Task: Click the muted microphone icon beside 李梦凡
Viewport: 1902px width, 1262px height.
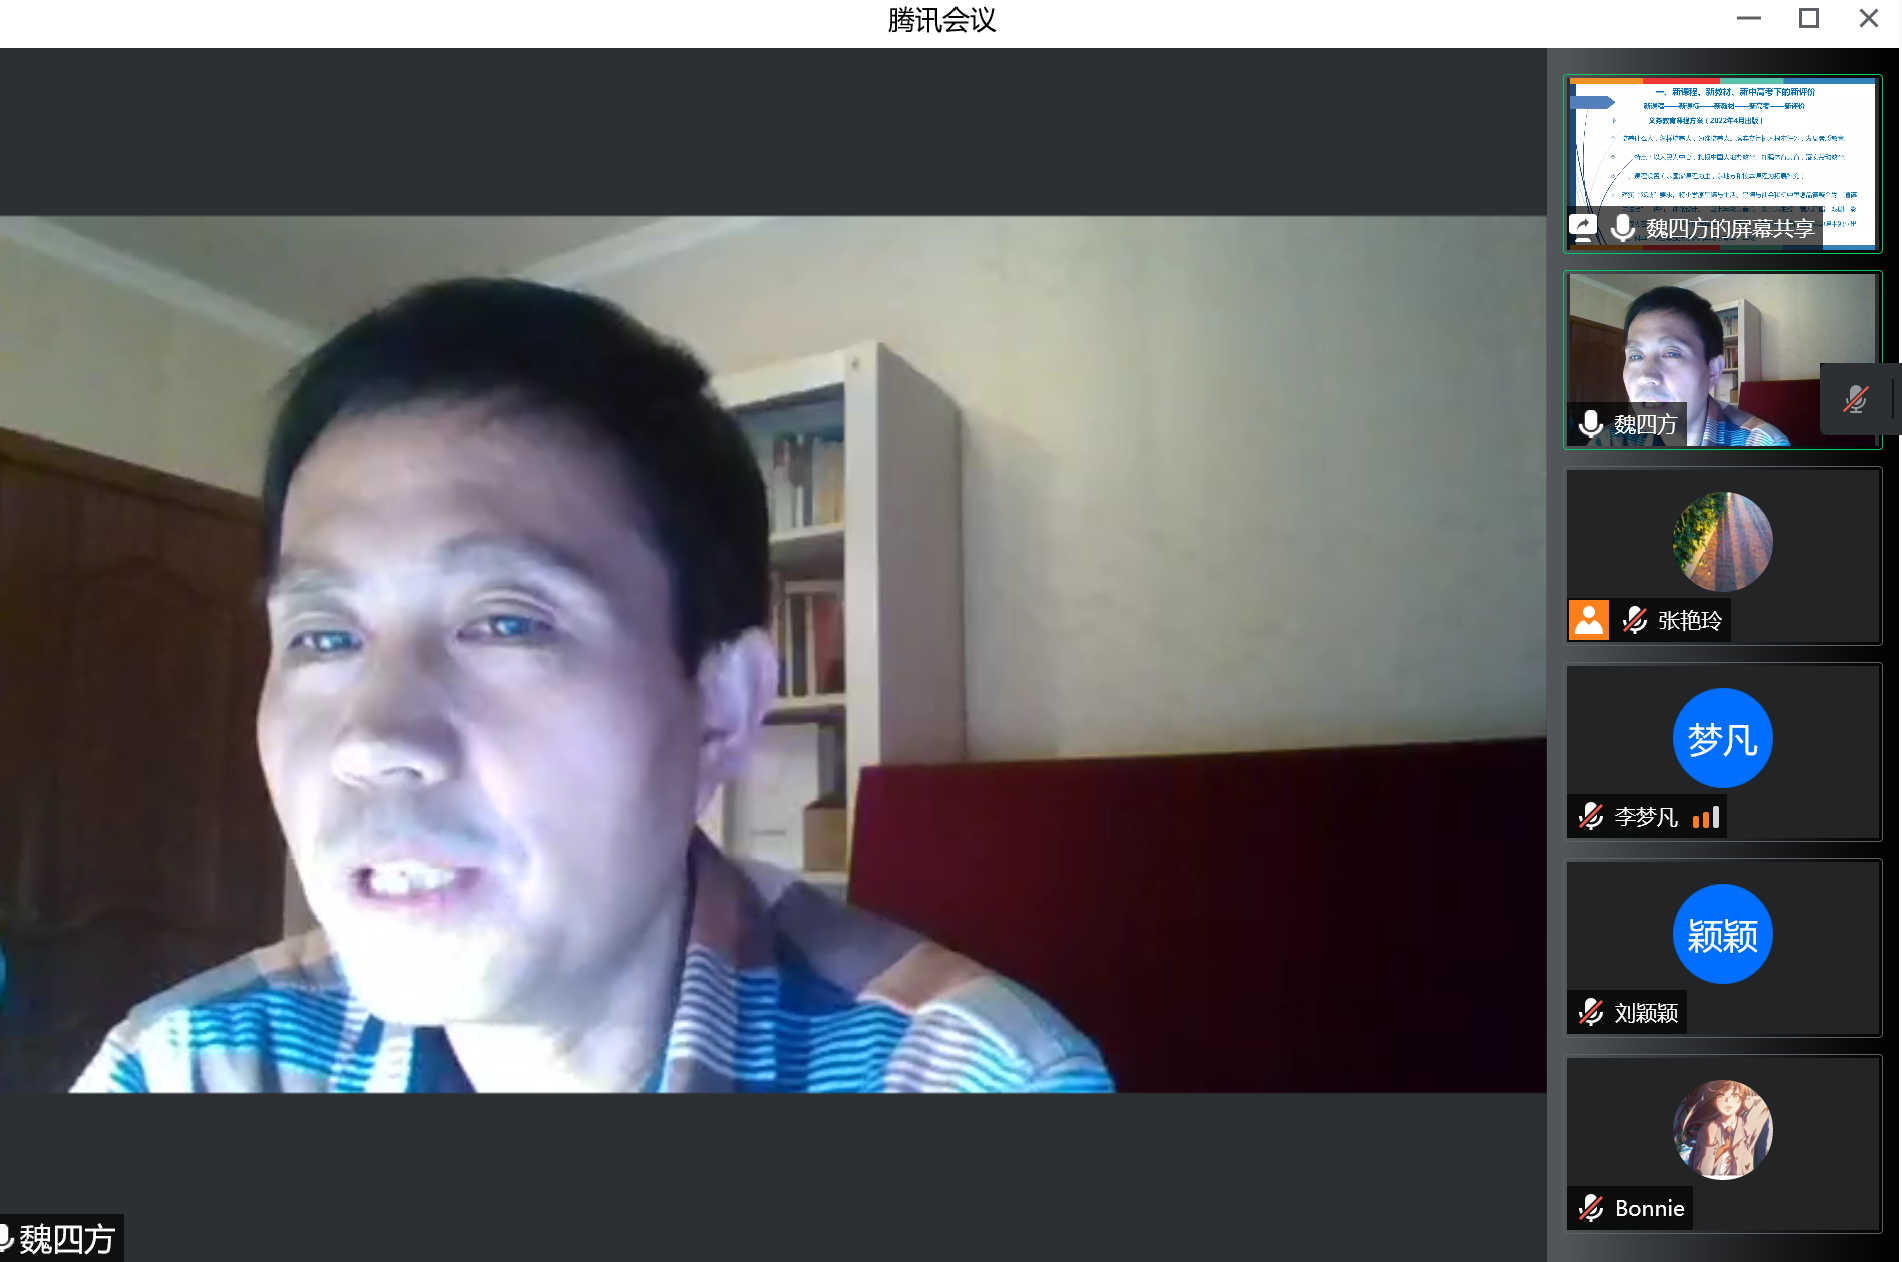Action: point(1590,817)
